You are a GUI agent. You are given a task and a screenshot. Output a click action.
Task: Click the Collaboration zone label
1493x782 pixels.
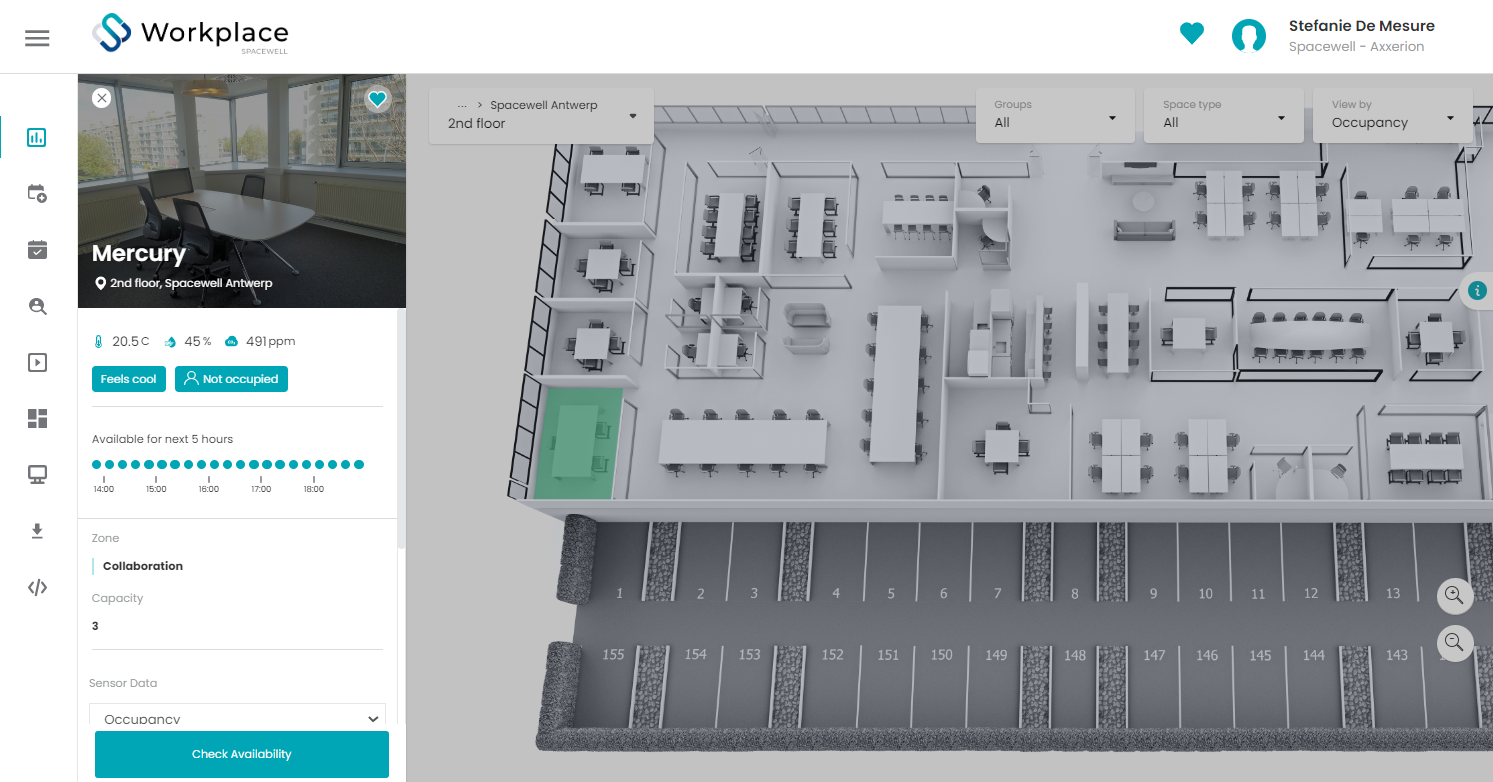point(143,566)
